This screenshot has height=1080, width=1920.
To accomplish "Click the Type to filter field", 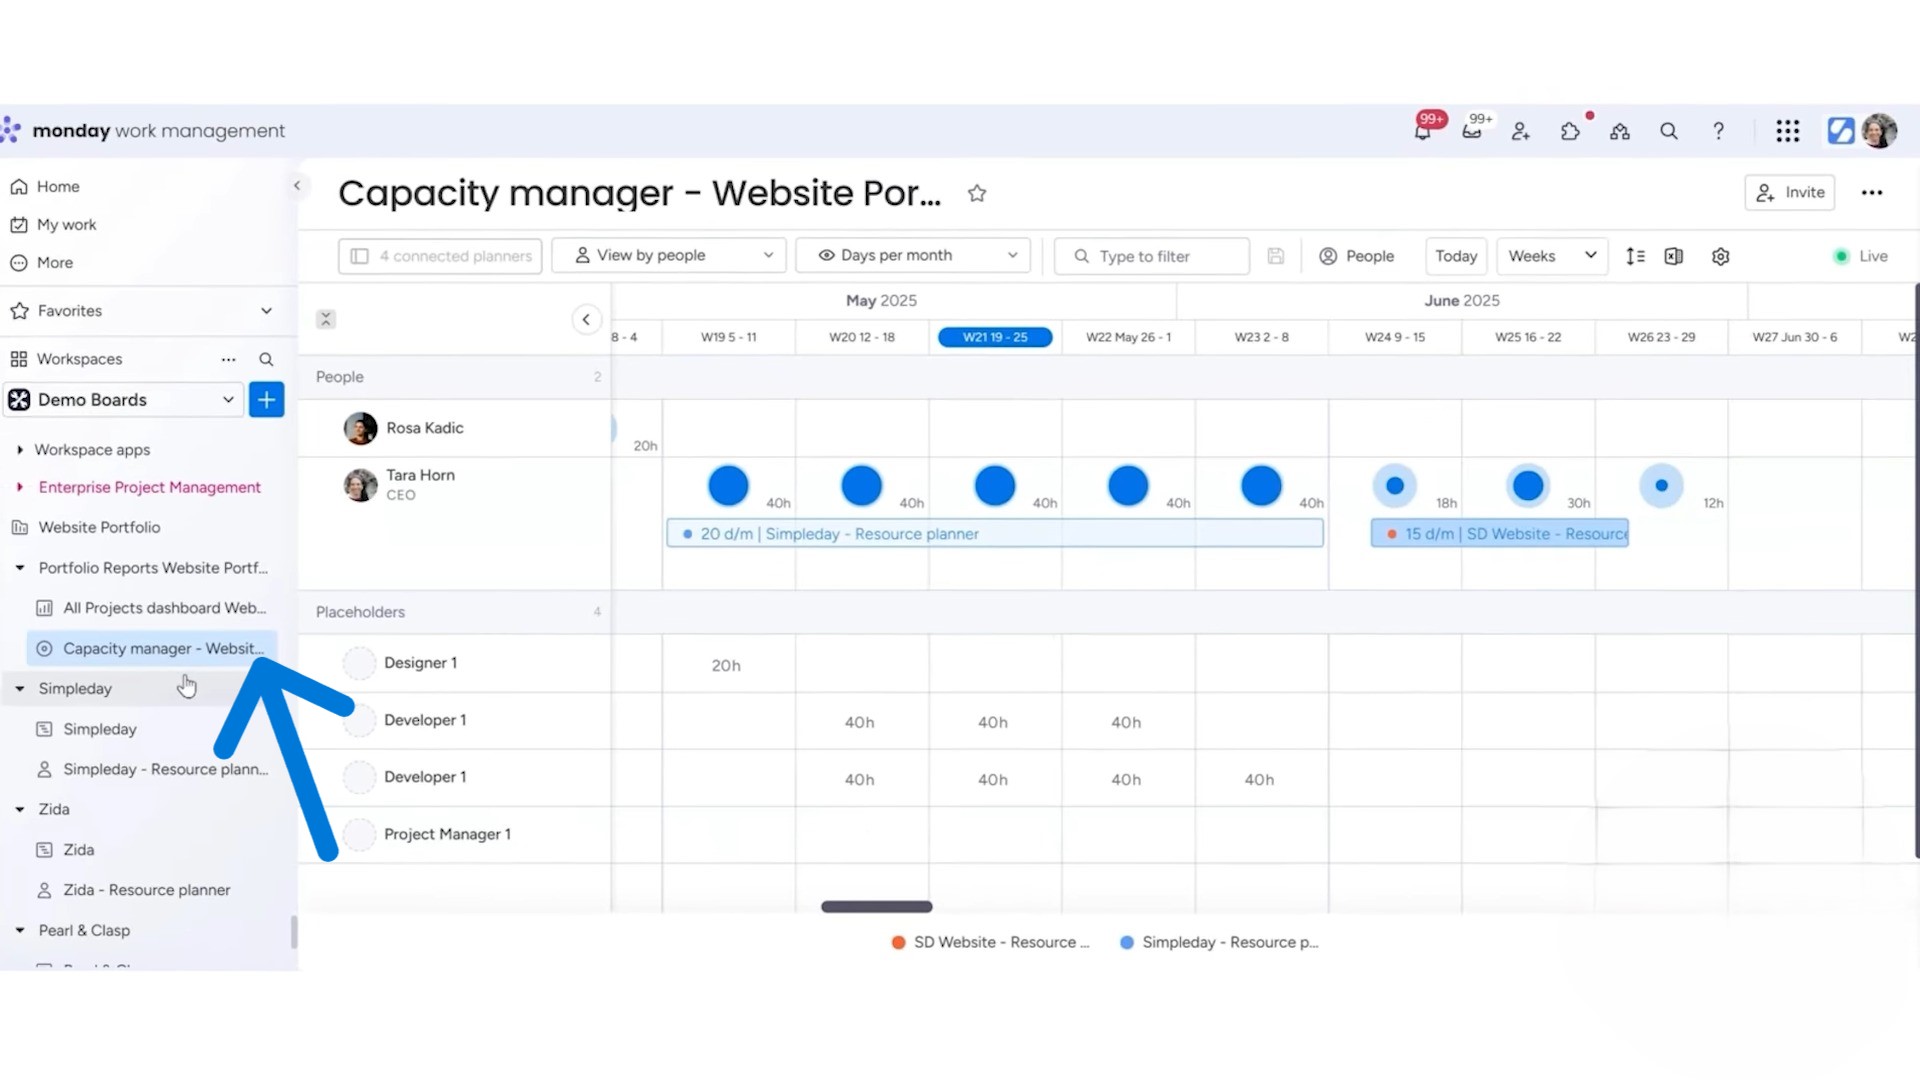I will [x=1151, y=256].
